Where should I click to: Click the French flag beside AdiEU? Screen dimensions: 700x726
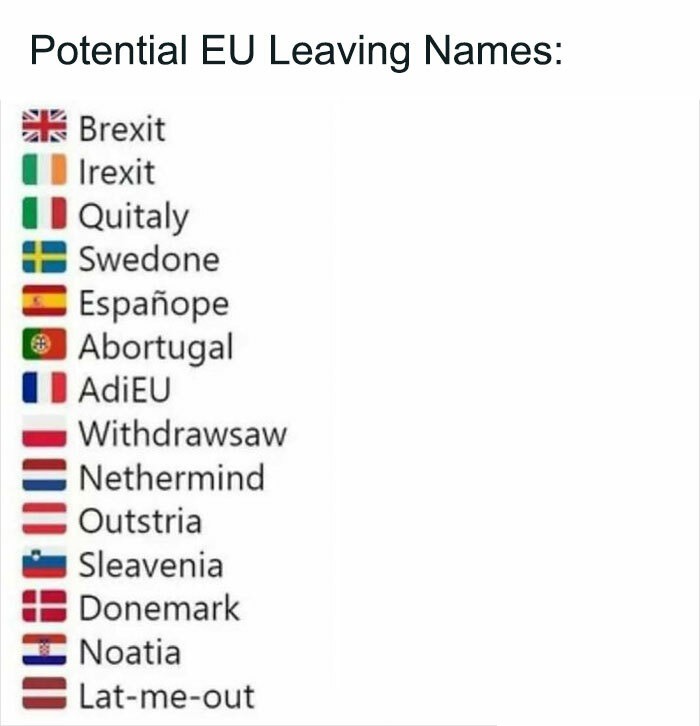pos(44,388)
